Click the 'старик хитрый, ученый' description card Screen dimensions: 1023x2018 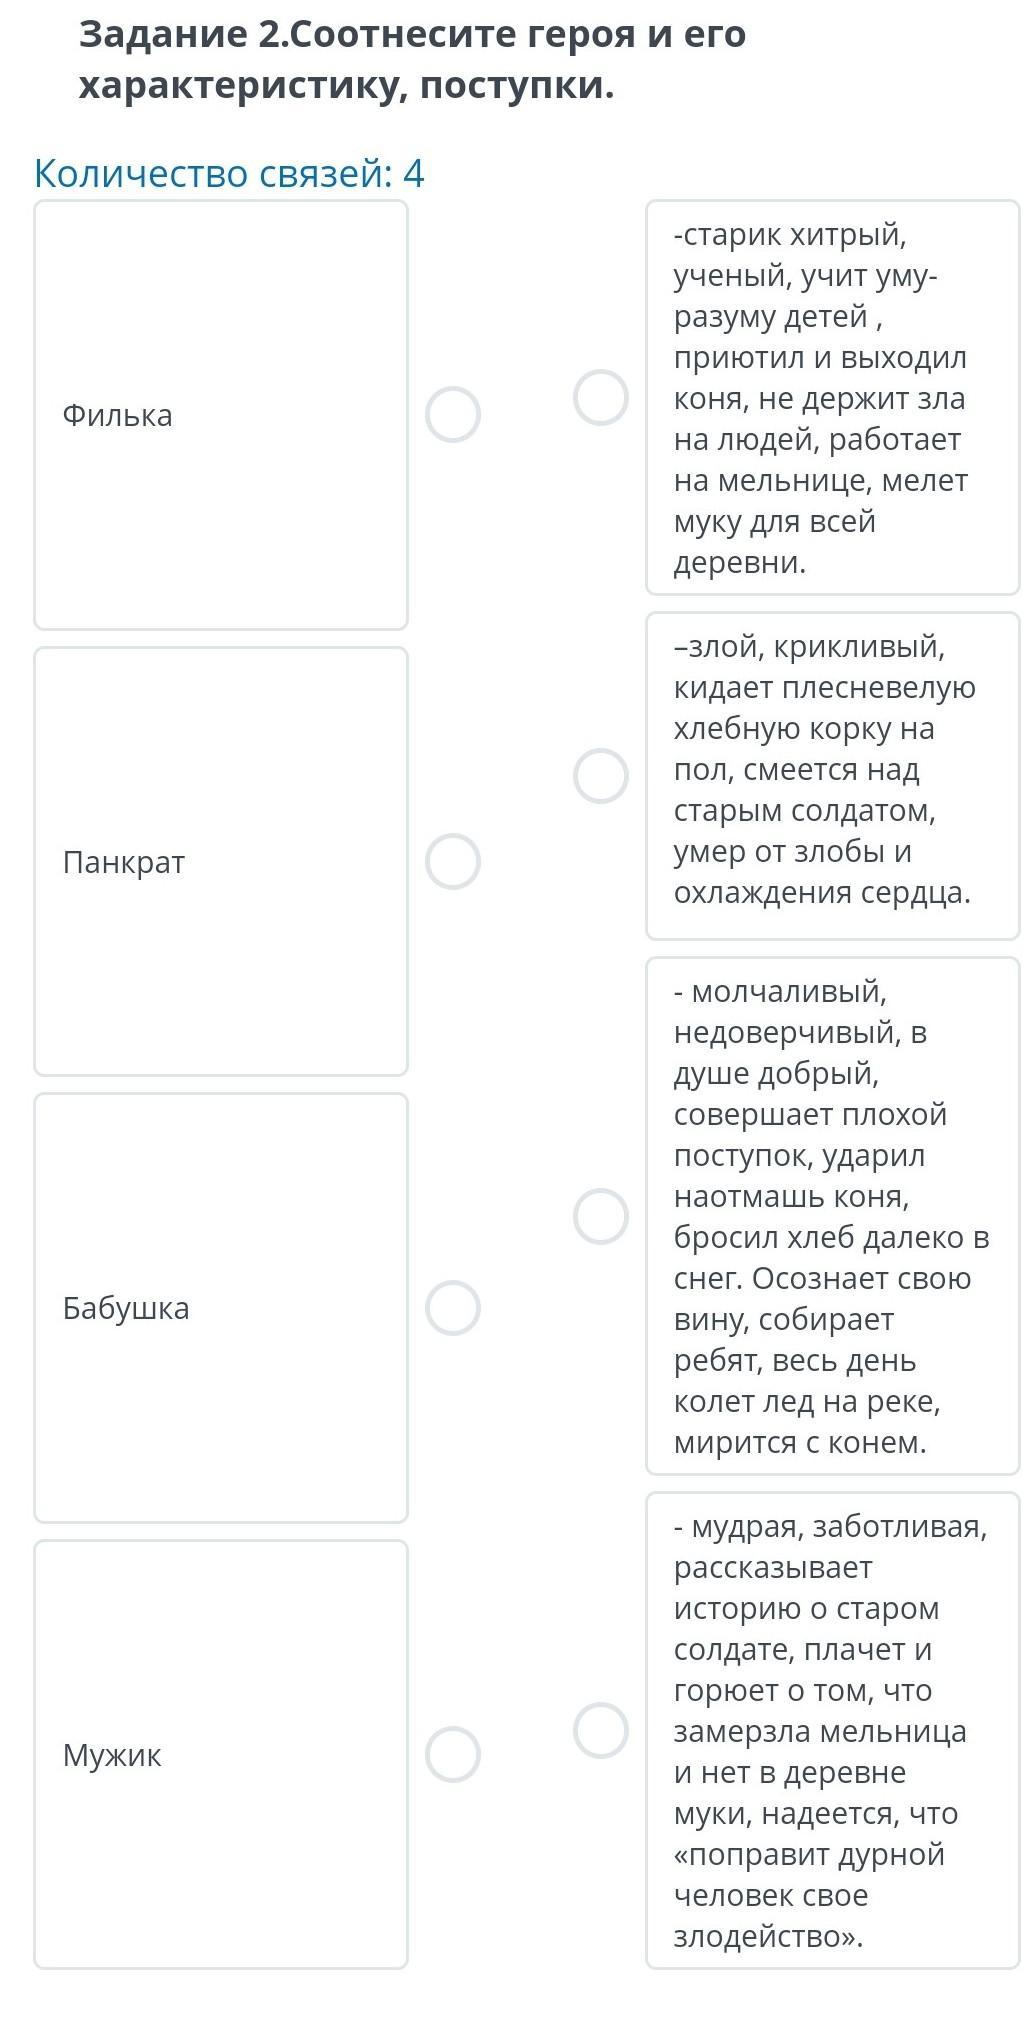coord(832,397)
